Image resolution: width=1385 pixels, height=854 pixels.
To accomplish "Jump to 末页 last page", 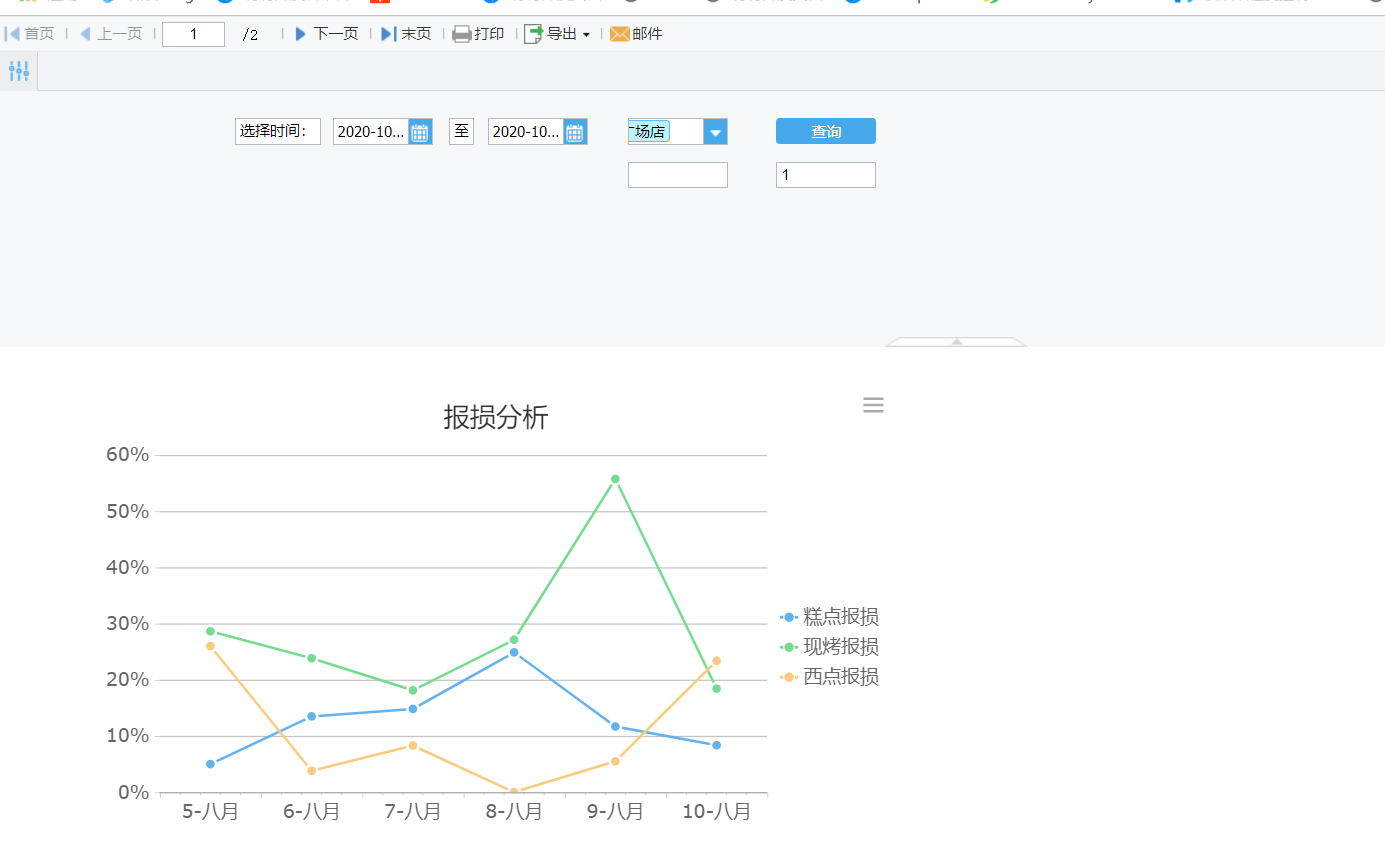I will 406,34.
